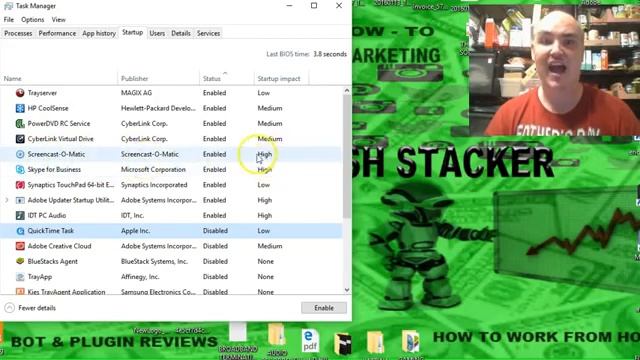Select the Synaptics TouchPad 64-bit row name
The width and height of the screenshot is (640, 360).
pos(71,185)
